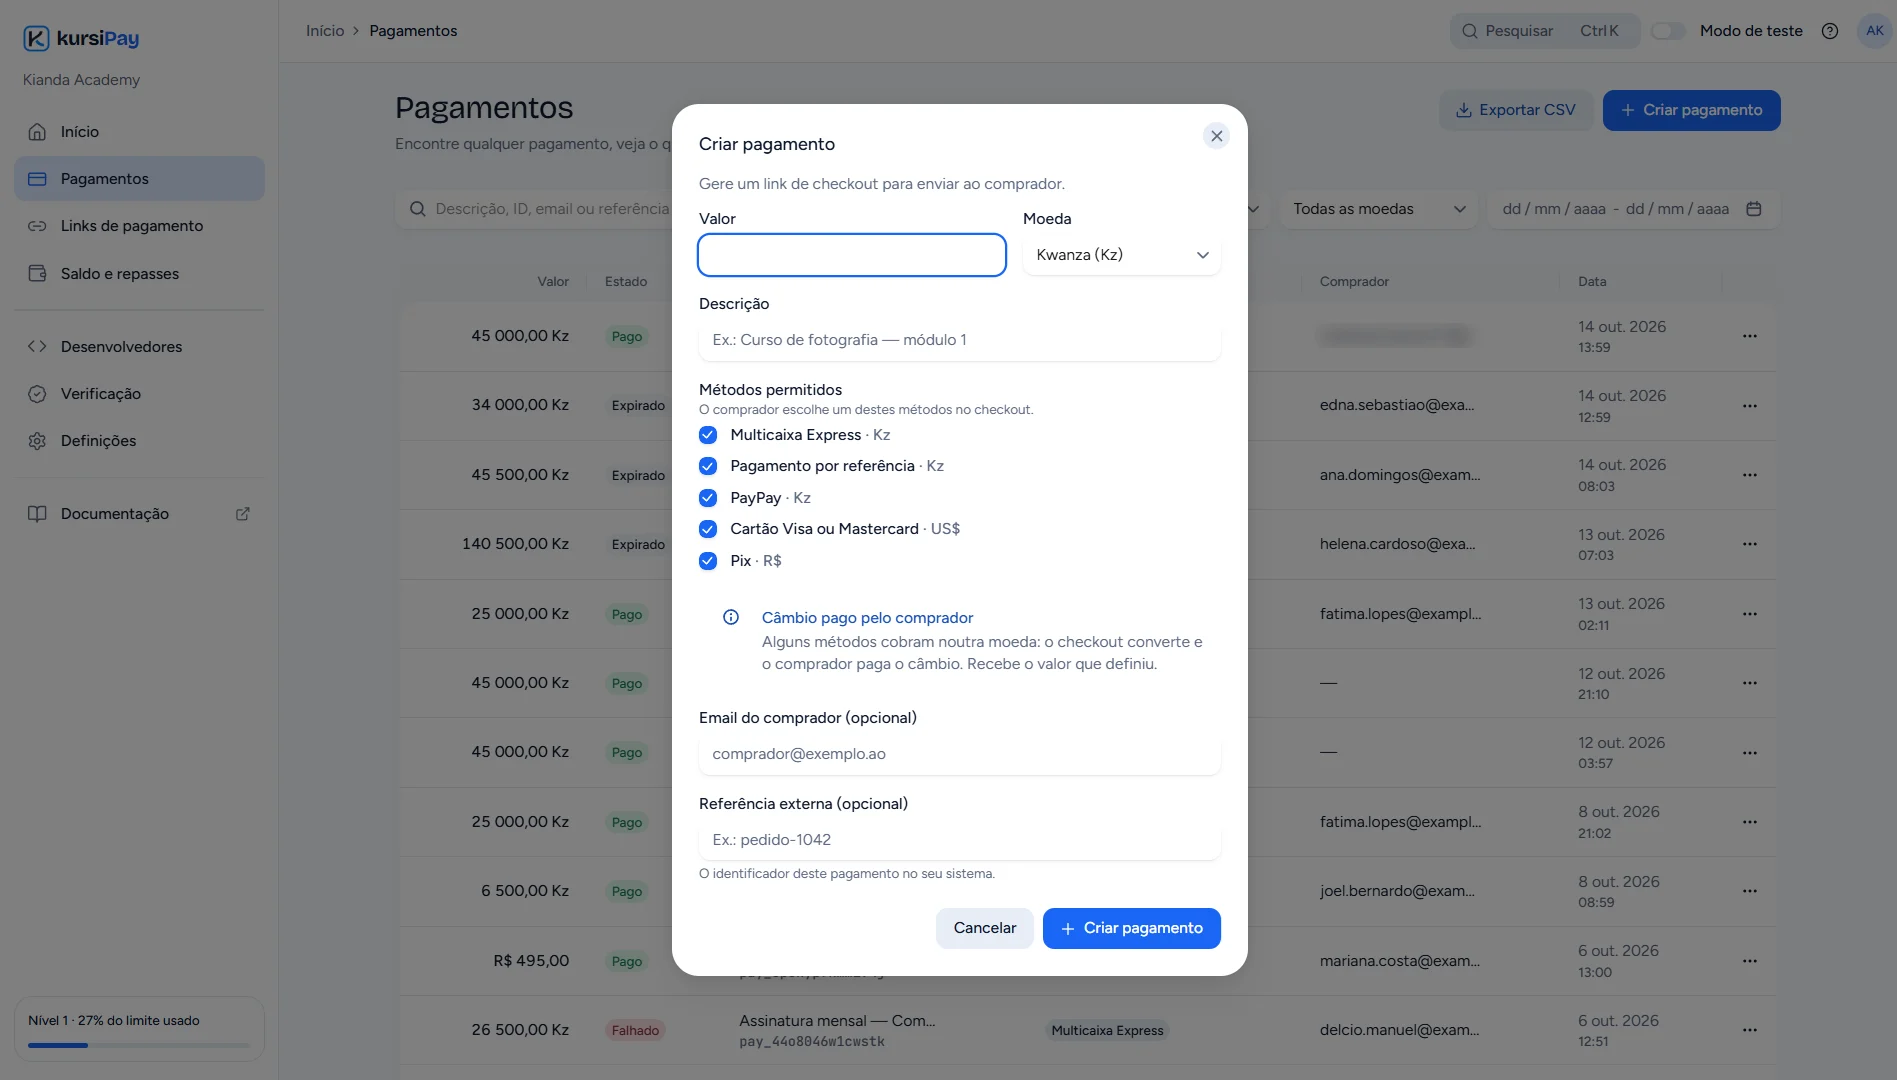Open Desenvolvedores section
Viewport: 1897px width, 1080px height.
[x=139, y=347]
